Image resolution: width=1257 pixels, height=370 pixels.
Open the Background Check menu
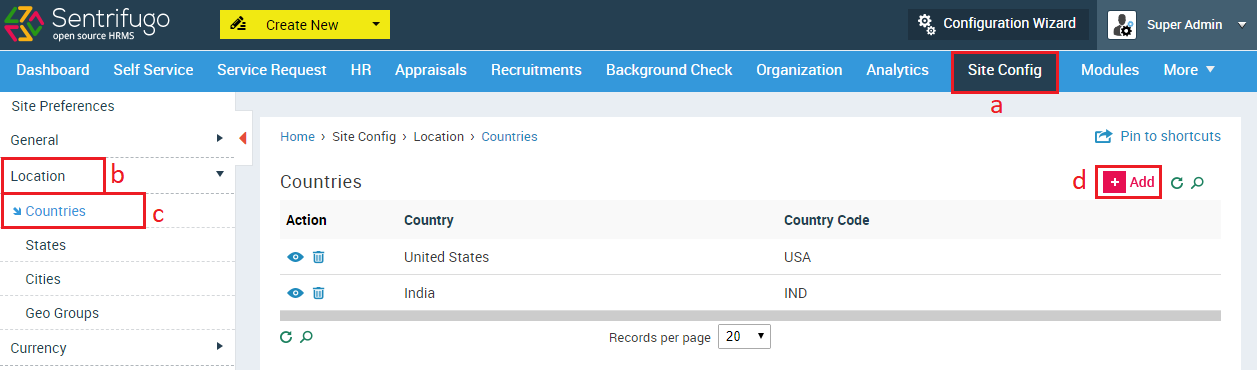pos(669,70)
